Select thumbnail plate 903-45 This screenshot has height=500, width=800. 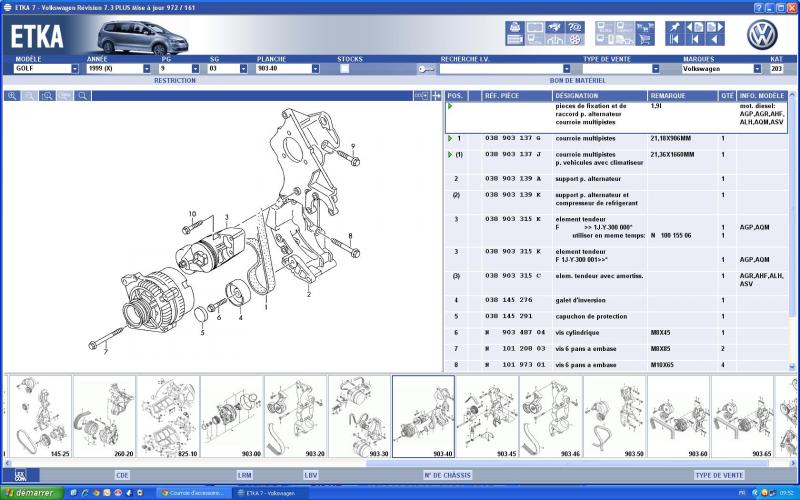487,416
